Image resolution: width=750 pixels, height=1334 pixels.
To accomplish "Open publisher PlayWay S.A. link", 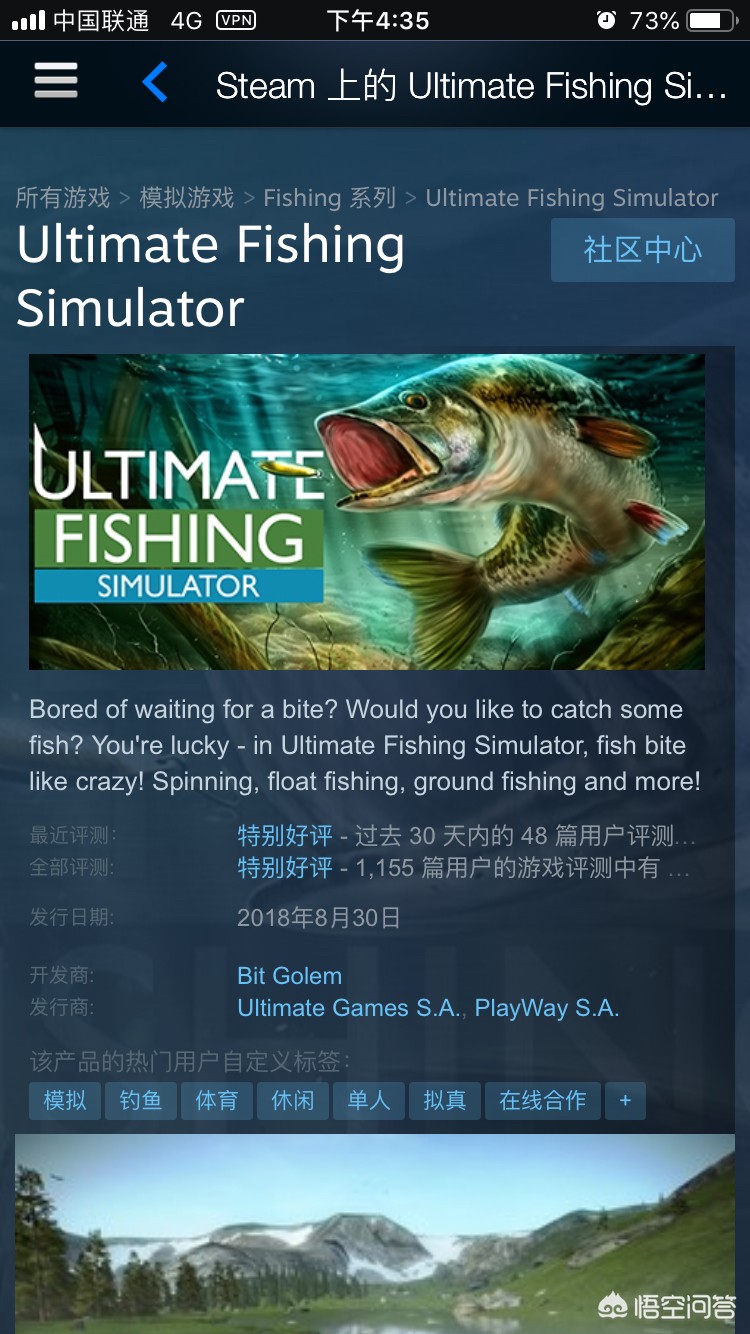I will pos(547,1008).
